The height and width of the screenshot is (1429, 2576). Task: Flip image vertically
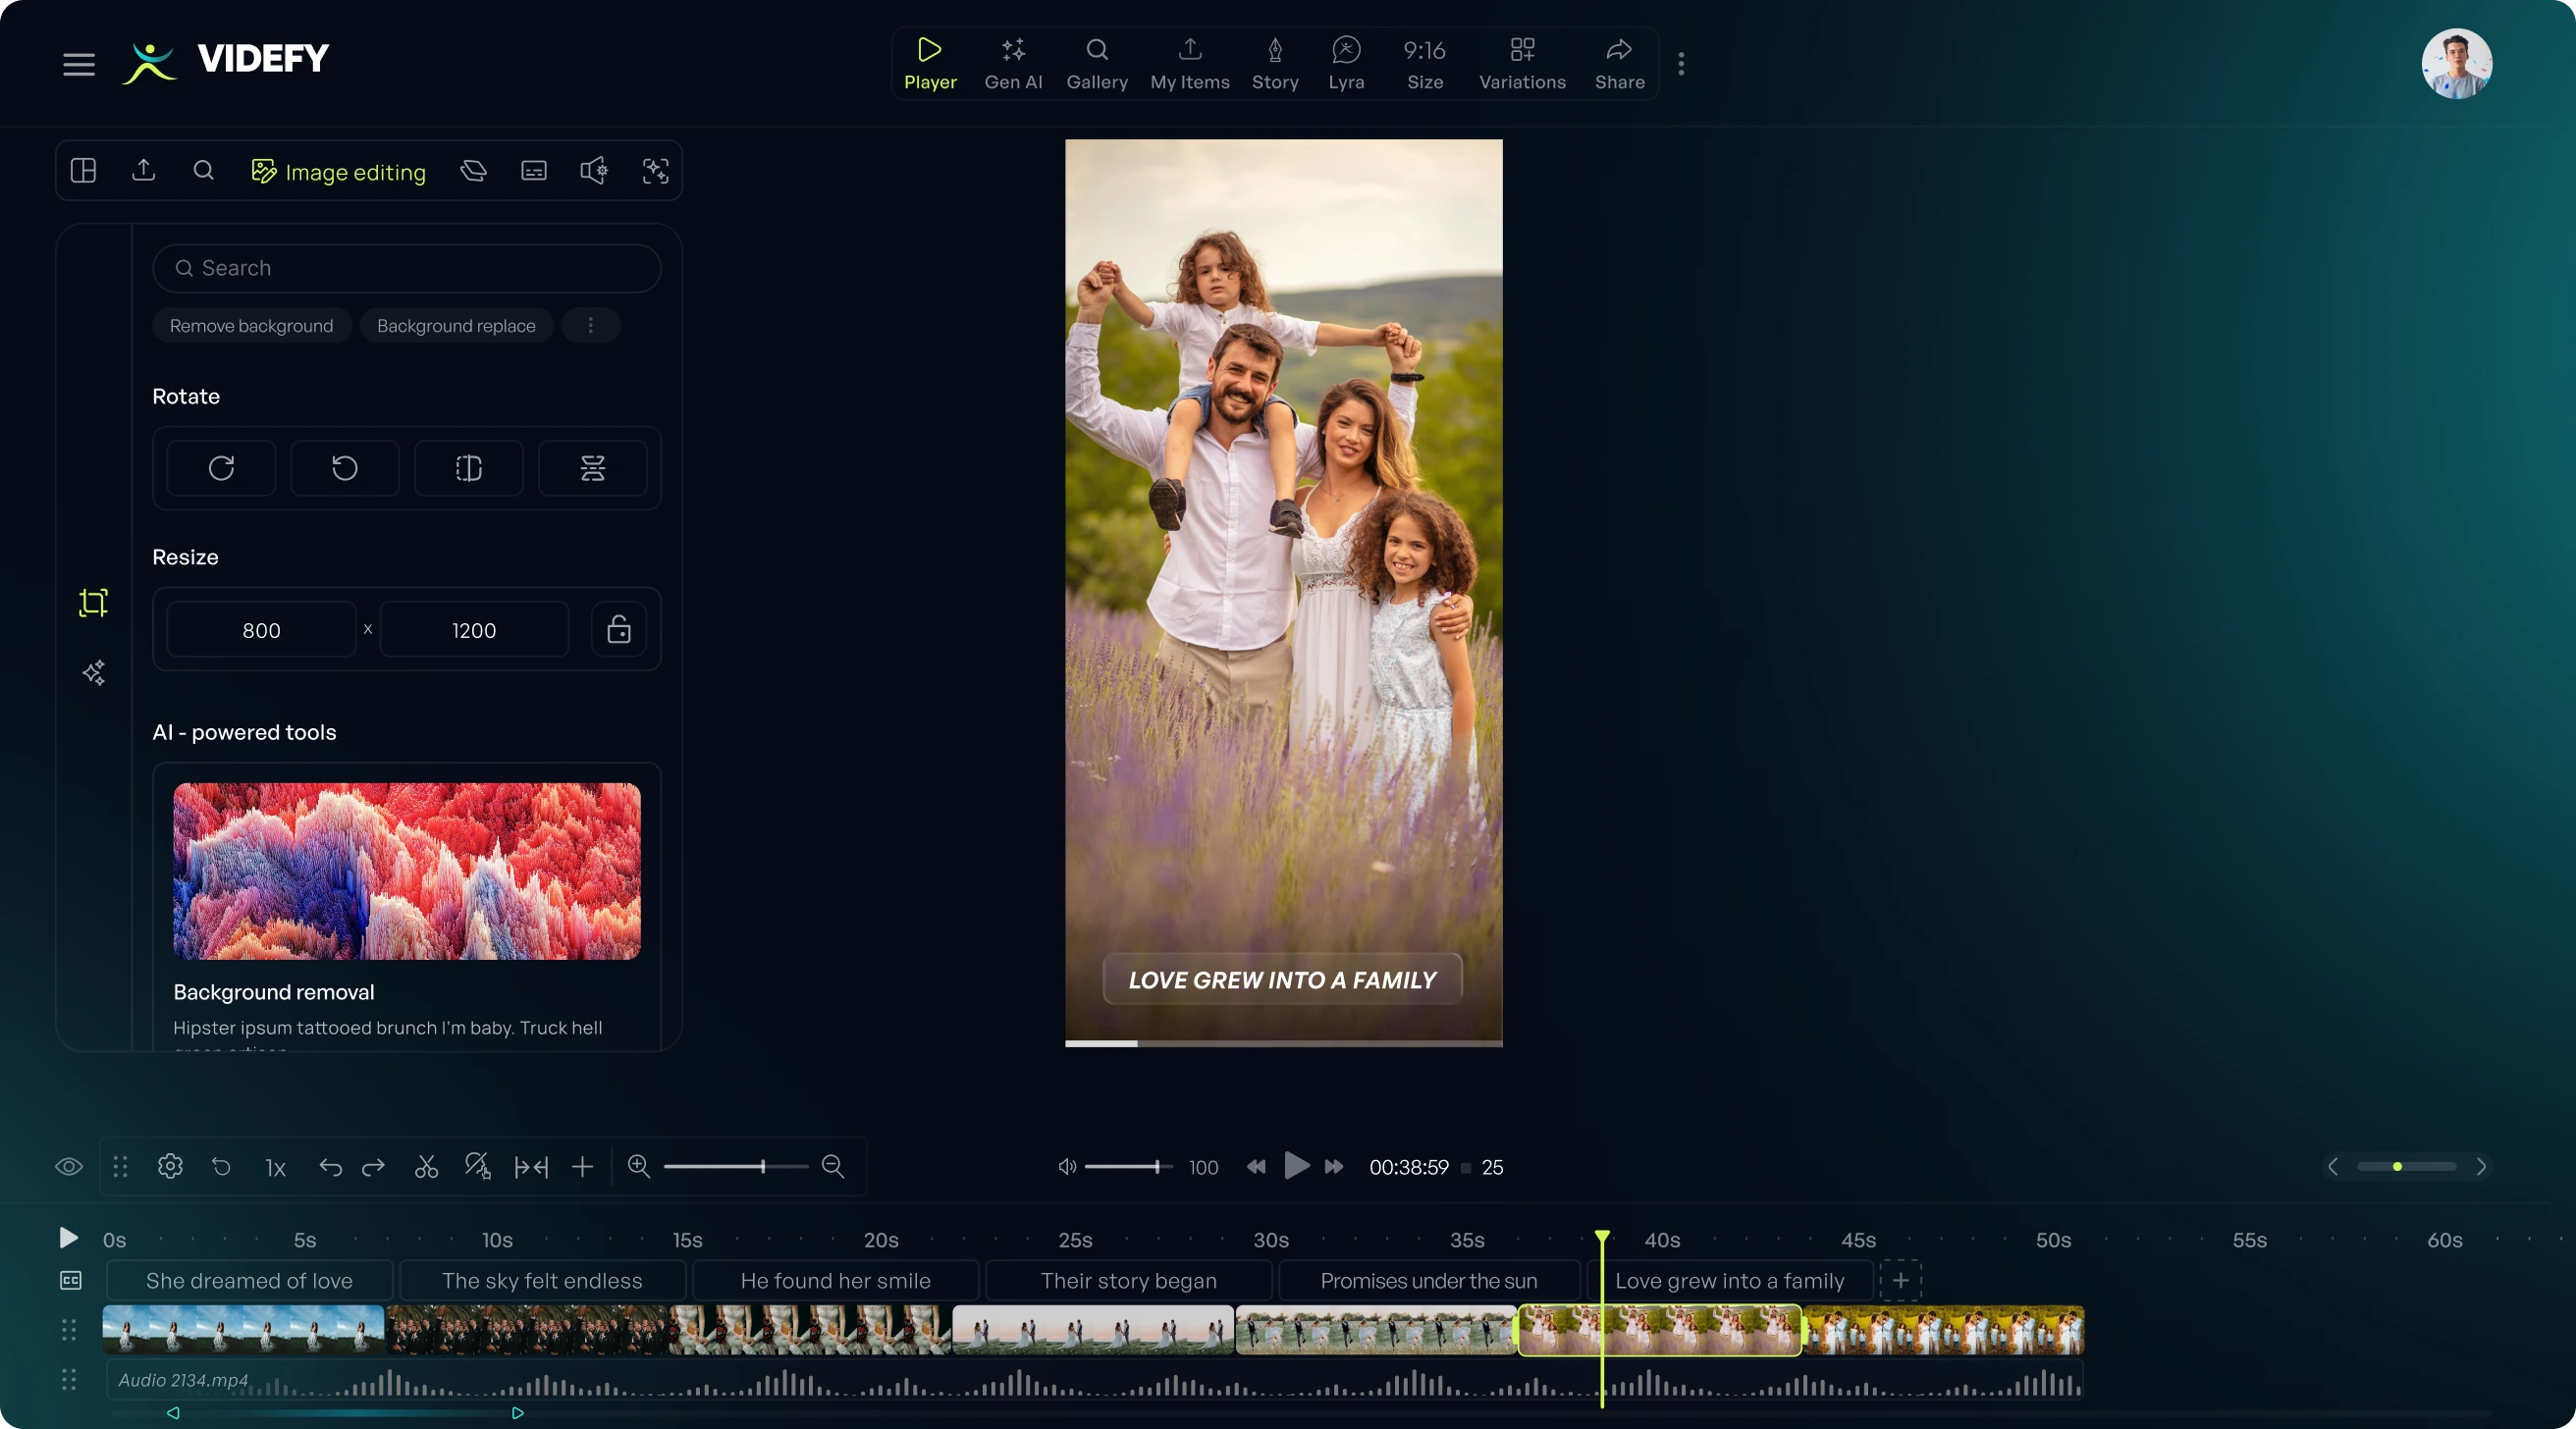click(x=593, y=468)
